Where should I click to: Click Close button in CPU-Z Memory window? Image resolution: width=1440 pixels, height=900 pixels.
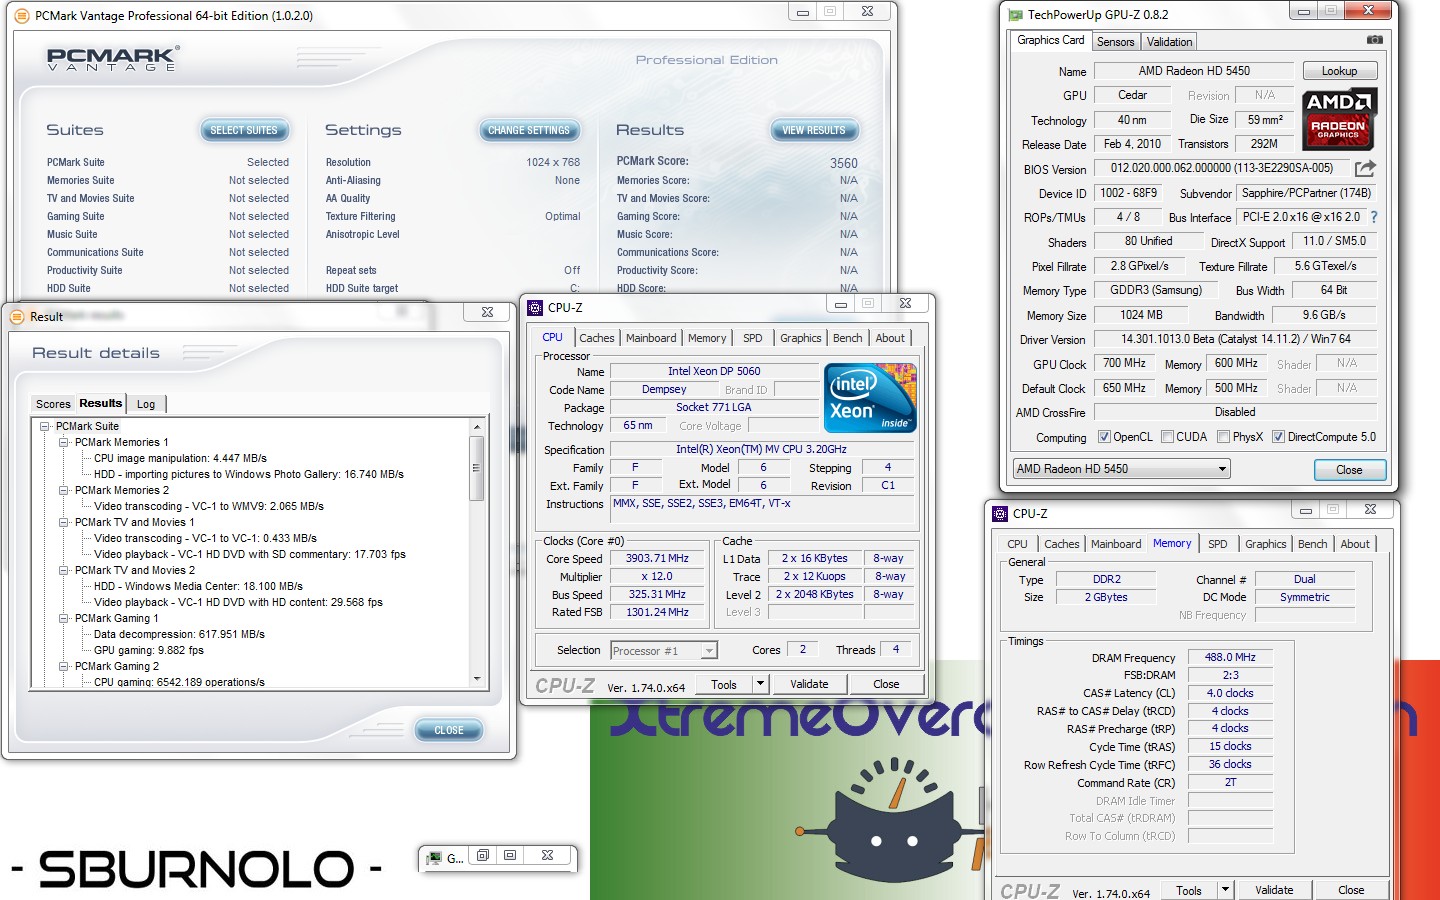coord(1351,890)
